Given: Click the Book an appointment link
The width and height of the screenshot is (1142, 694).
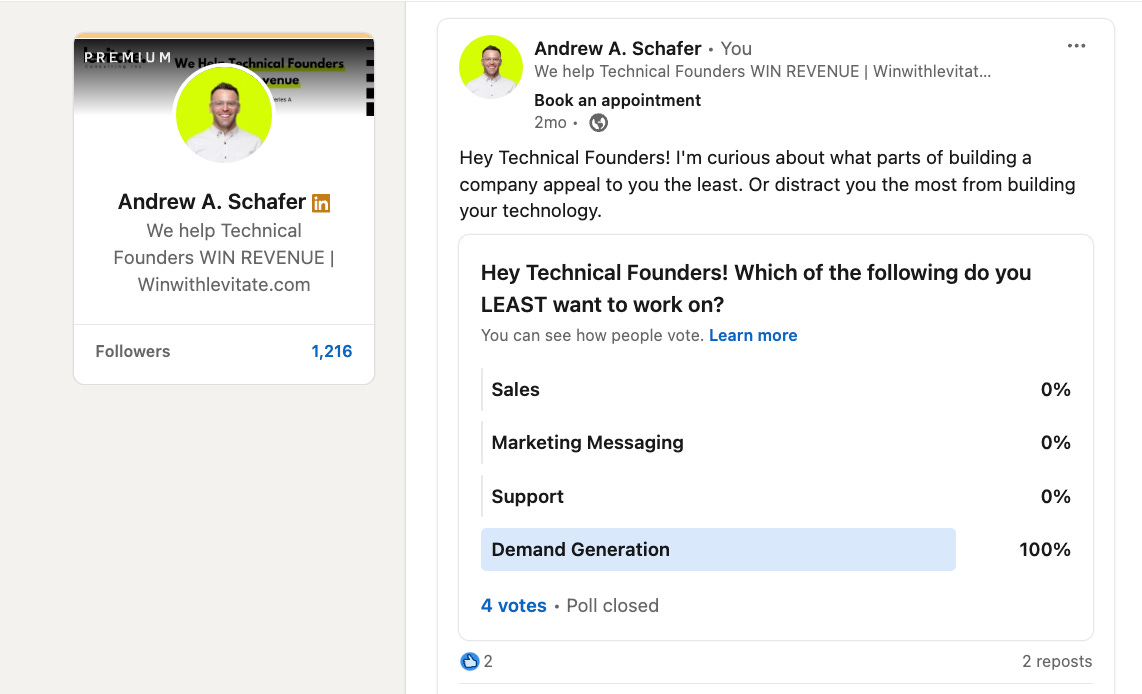Looking at the screenshot, I should pyautogui.click(x=617, y=100).
